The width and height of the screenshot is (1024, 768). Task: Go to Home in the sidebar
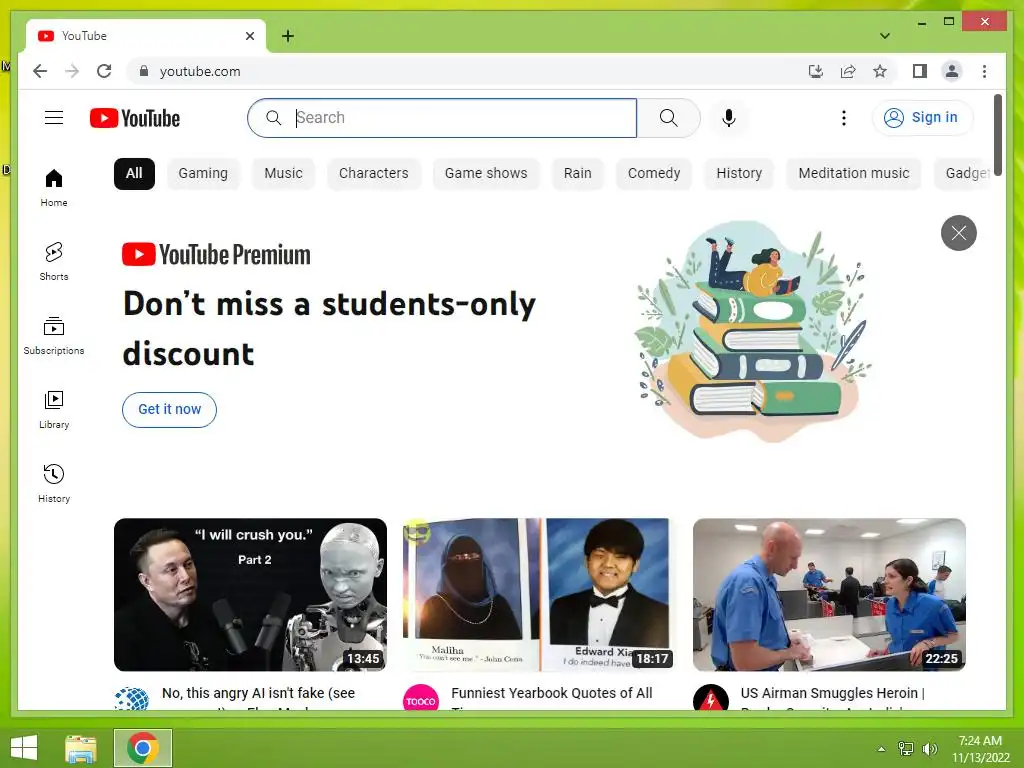pyautogui.click(x=54, y=188)
